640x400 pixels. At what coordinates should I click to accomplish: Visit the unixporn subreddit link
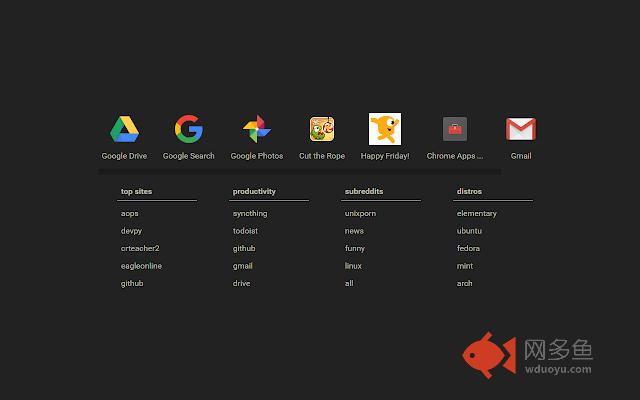(360, 213)
